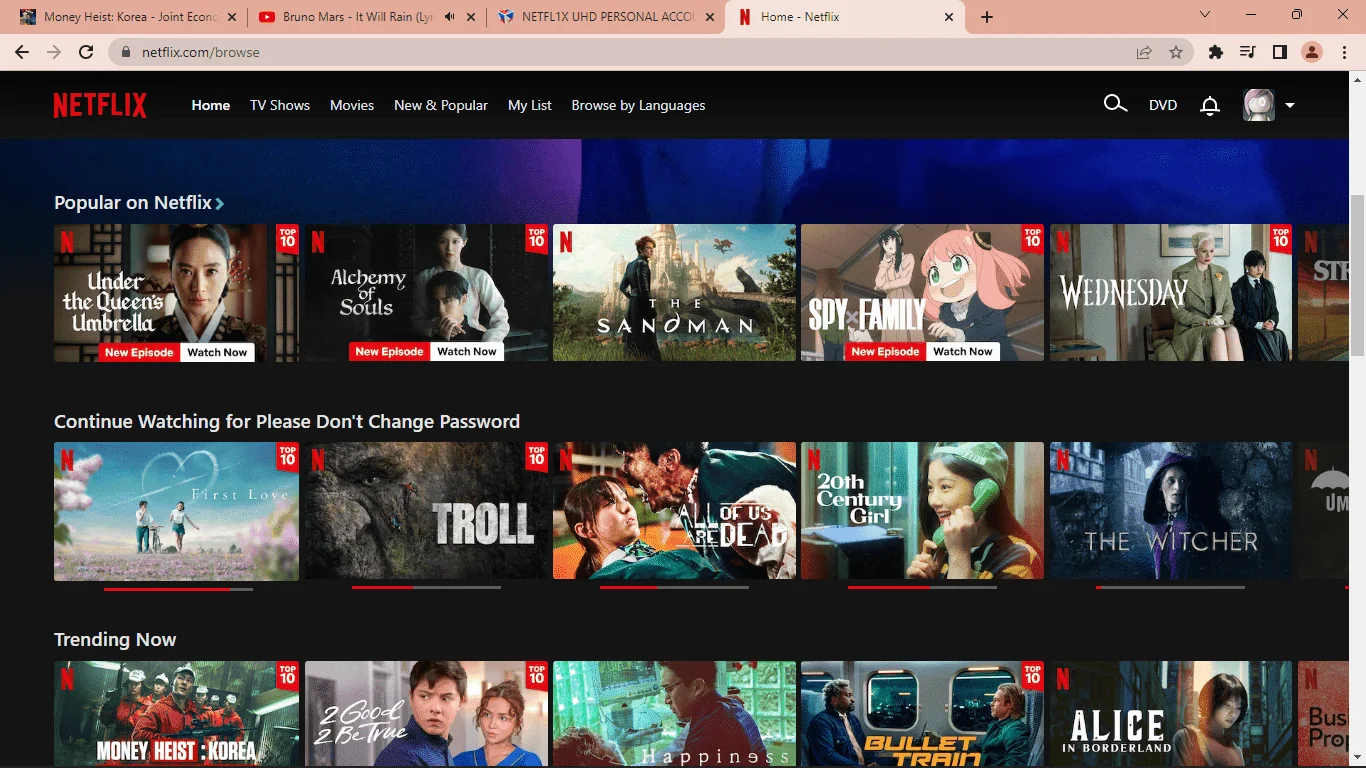The image size is (1366, 768).
Task: Open 2 Good 2 Be True thumbnail
Action: coord(427,714)
